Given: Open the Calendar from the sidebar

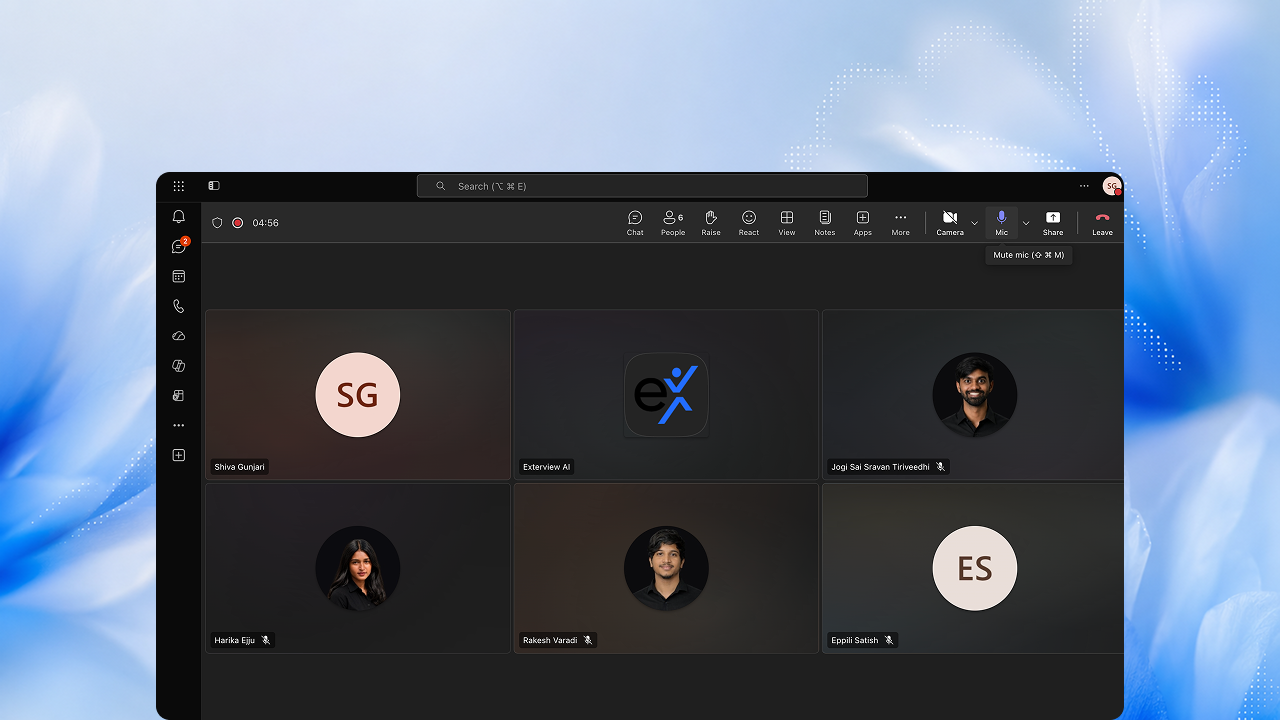Looking at the screenshot, I should (179, 276).
